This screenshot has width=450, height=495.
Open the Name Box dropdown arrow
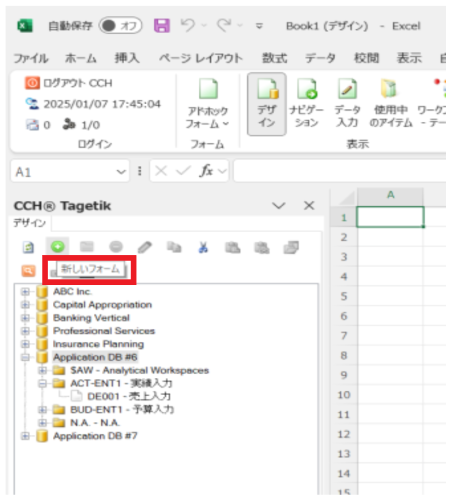[x=121, y=172]
